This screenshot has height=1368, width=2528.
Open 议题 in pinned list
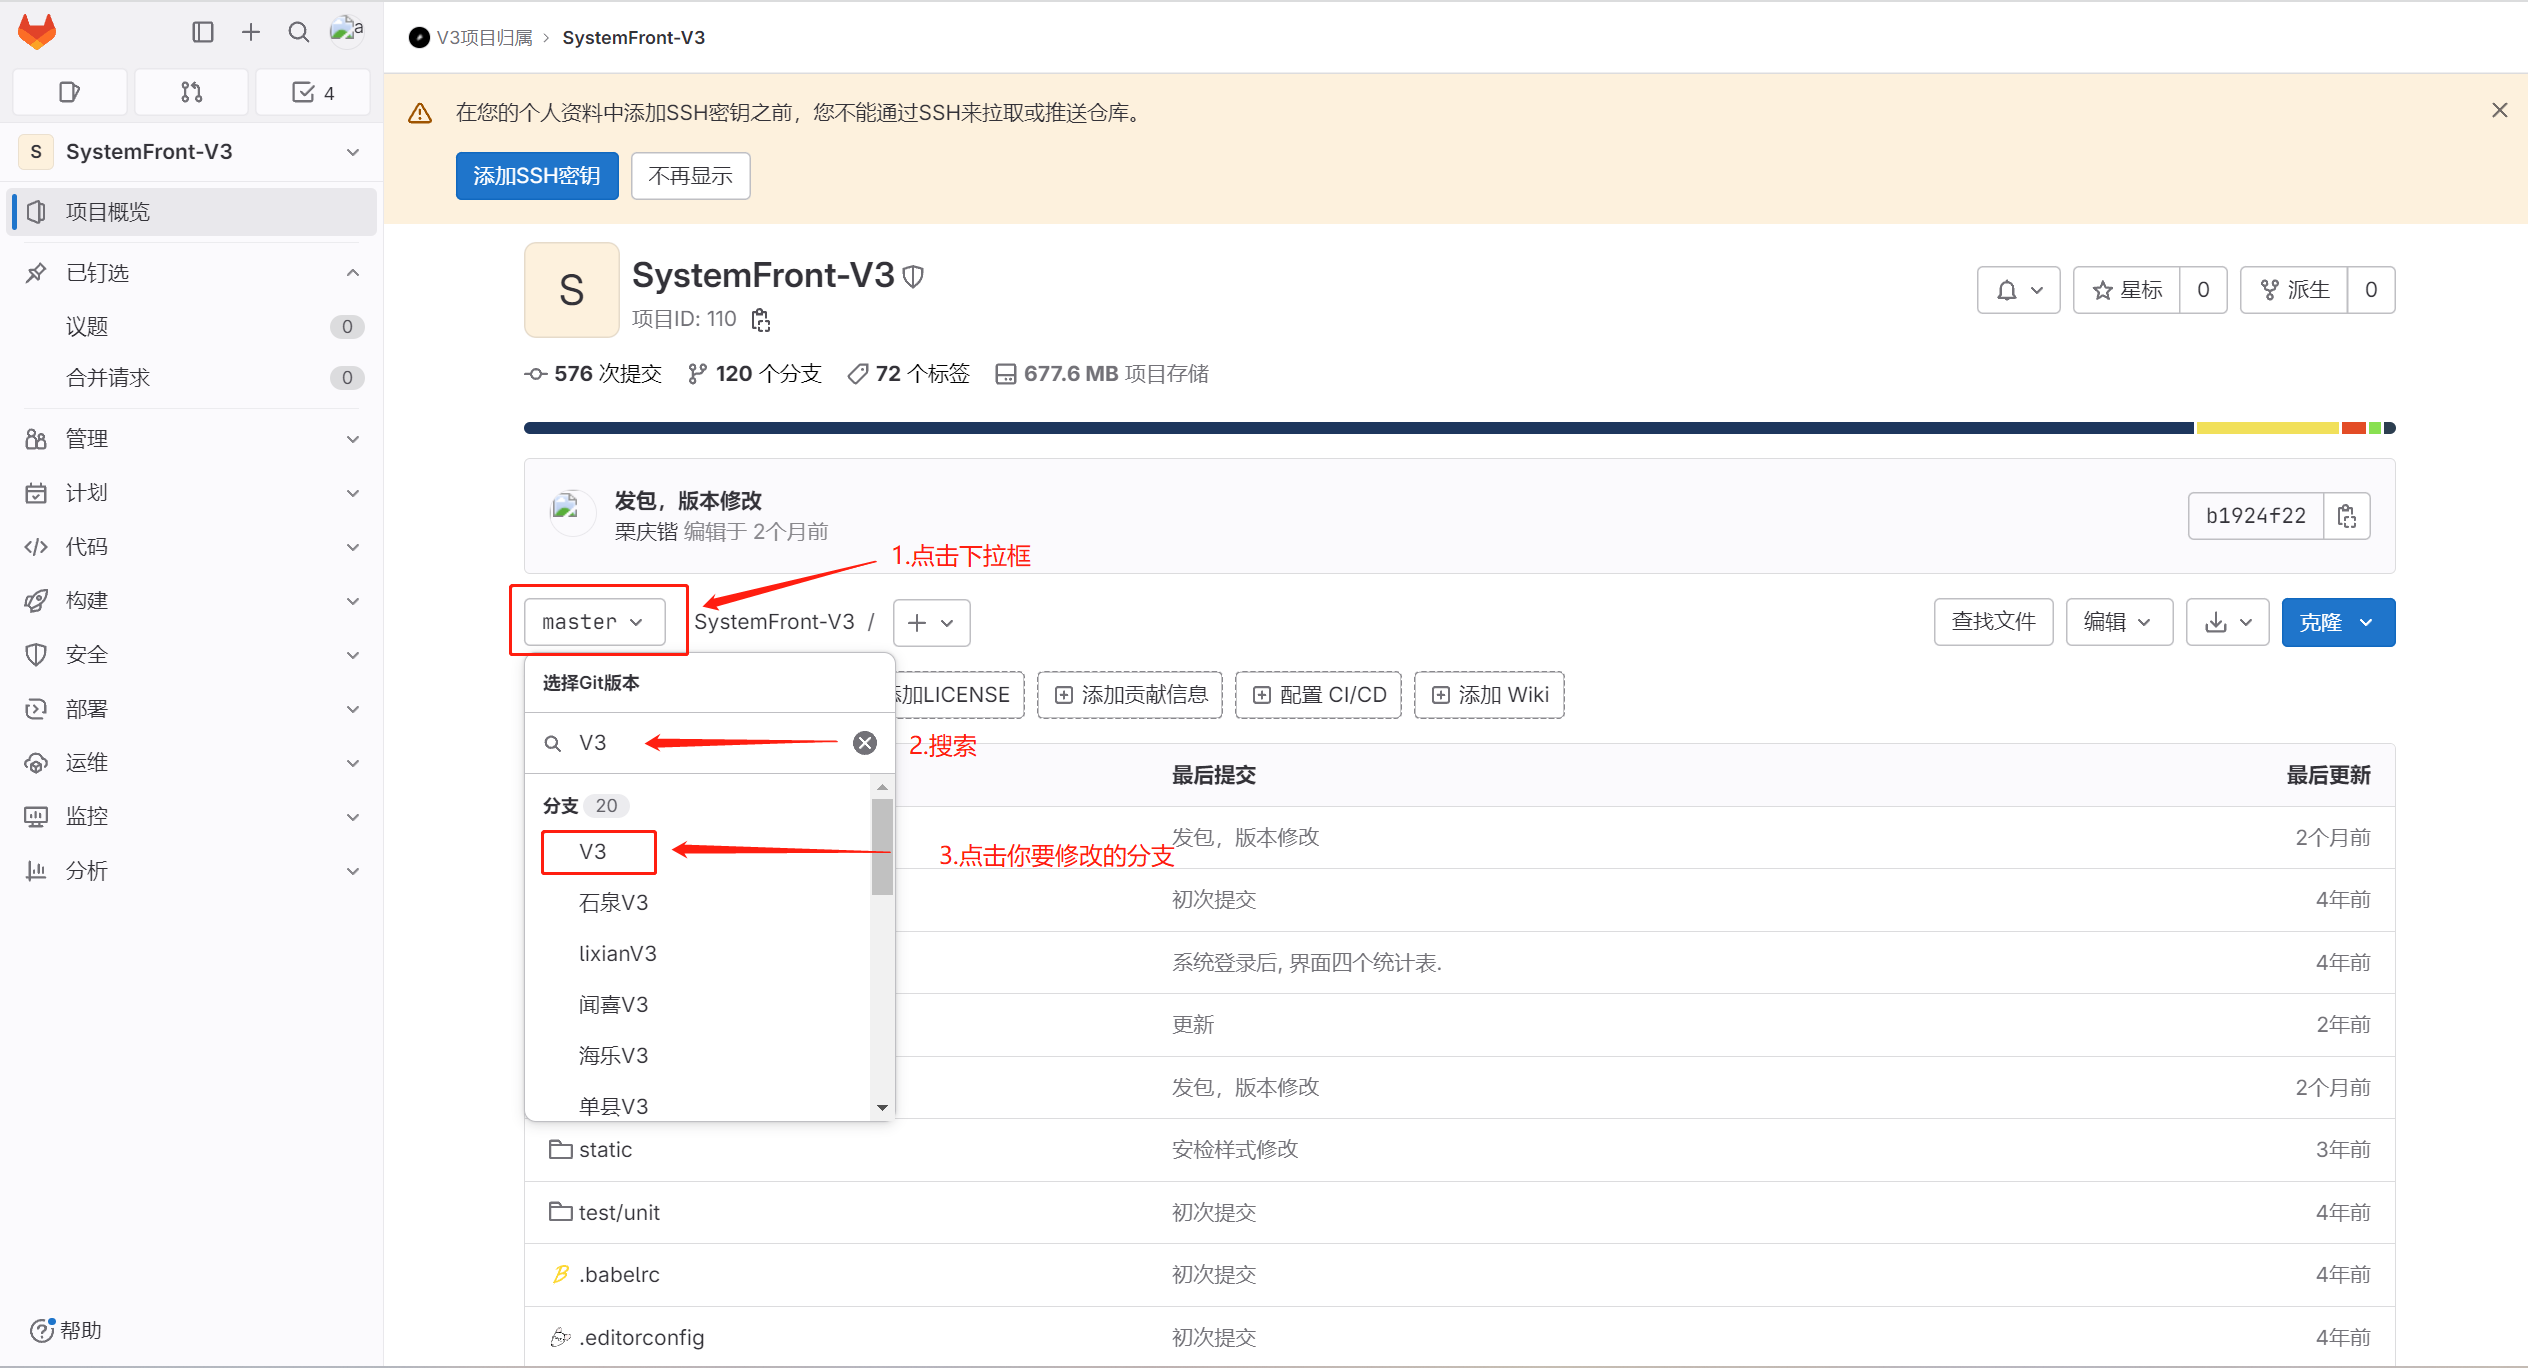coord(190,327)
